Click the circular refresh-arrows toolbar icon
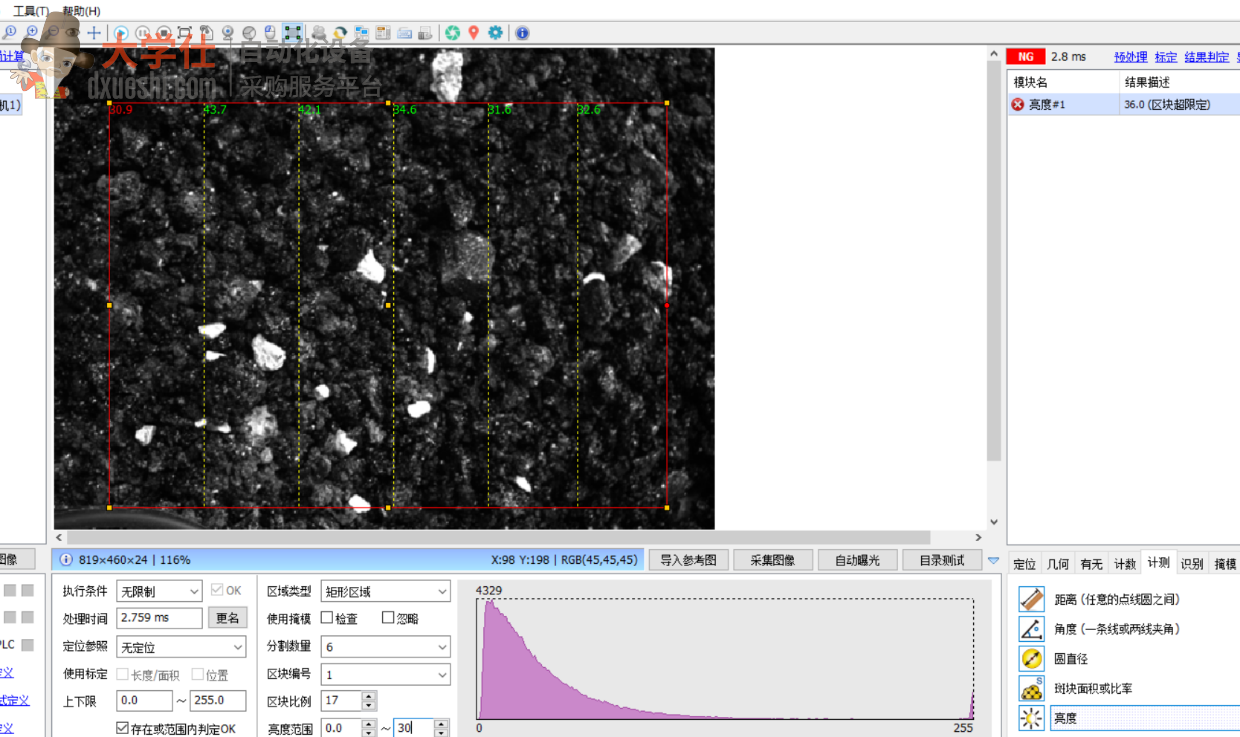Image resolution: width=1240 pixels, height=737 pixels. [340, 33]
